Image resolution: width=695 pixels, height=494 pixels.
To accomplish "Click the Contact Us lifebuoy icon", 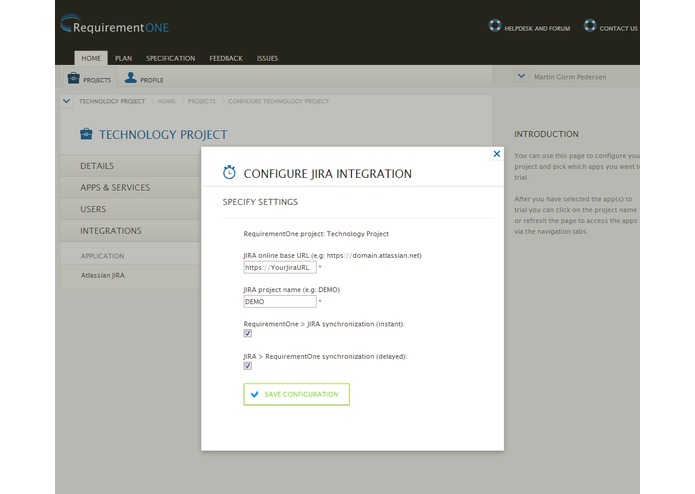I will [x=590, y=25].
